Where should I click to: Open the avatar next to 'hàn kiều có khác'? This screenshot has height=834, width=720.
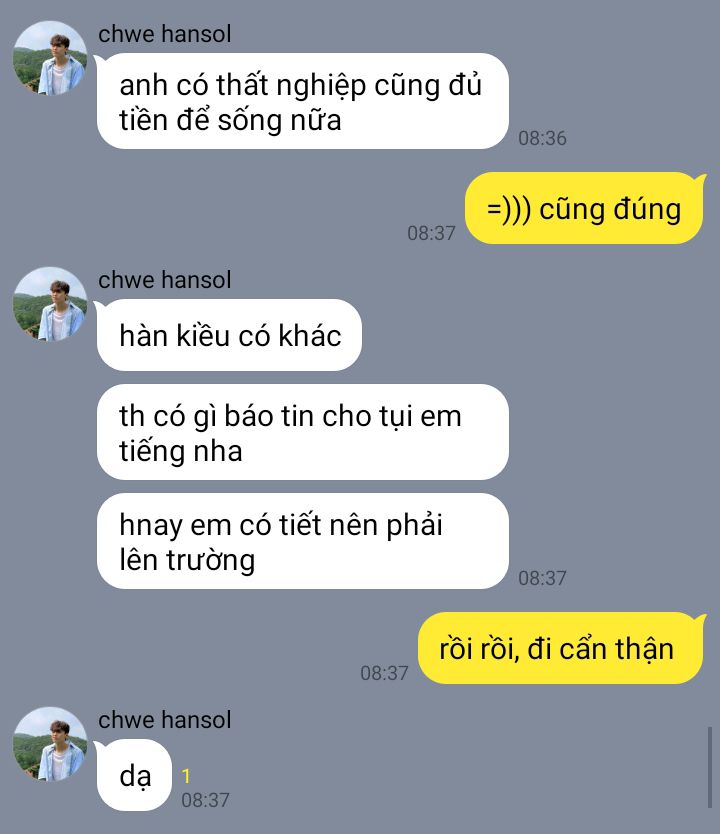(50, 304)
